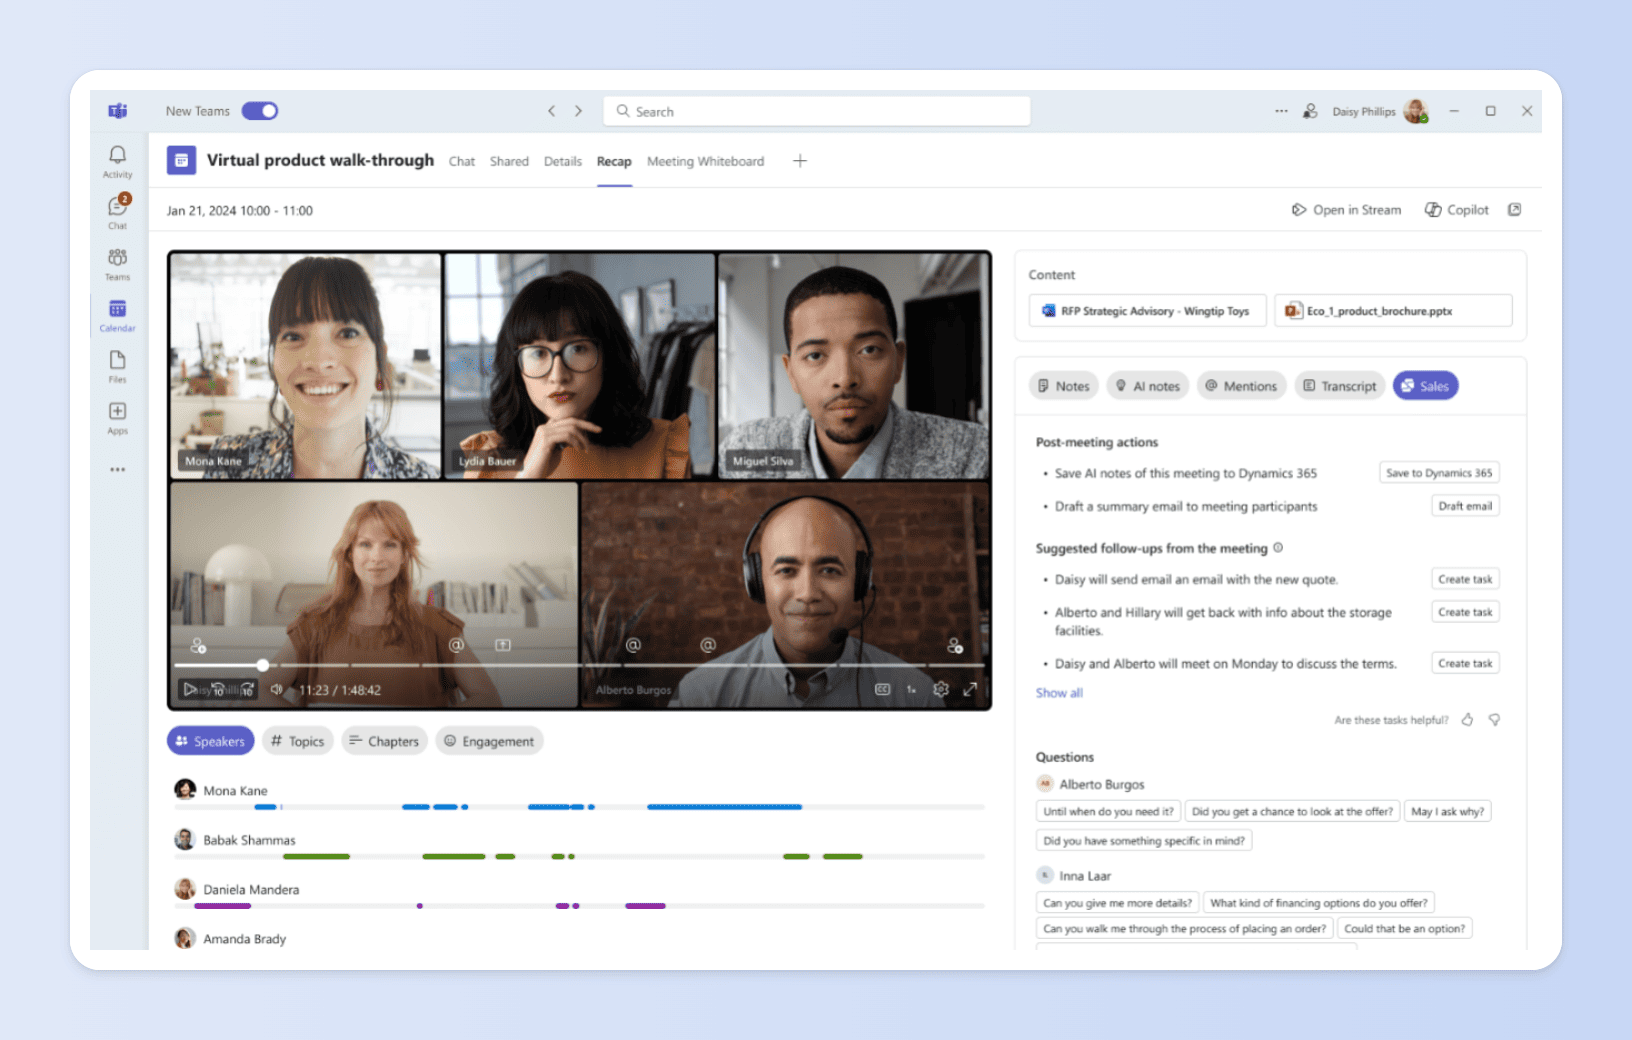Switch to the Shared tab
The image size is (1632, 1040).
pos(509,161)
